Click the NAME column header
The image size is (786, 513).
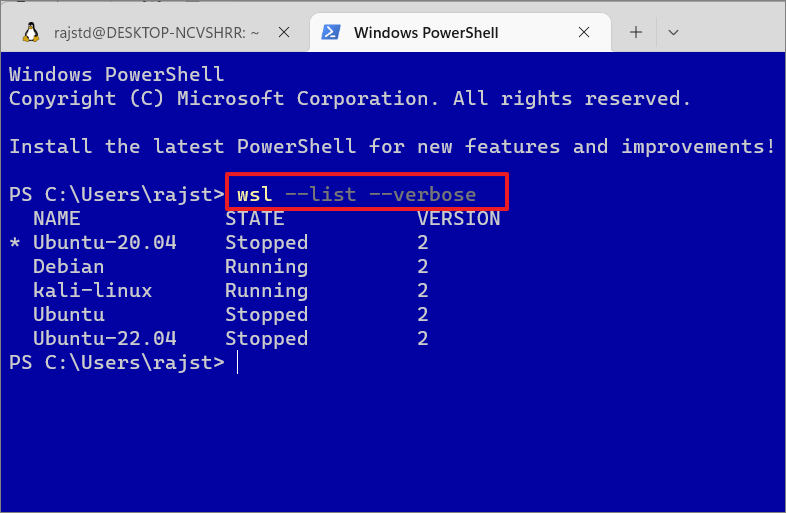[57, 219]
